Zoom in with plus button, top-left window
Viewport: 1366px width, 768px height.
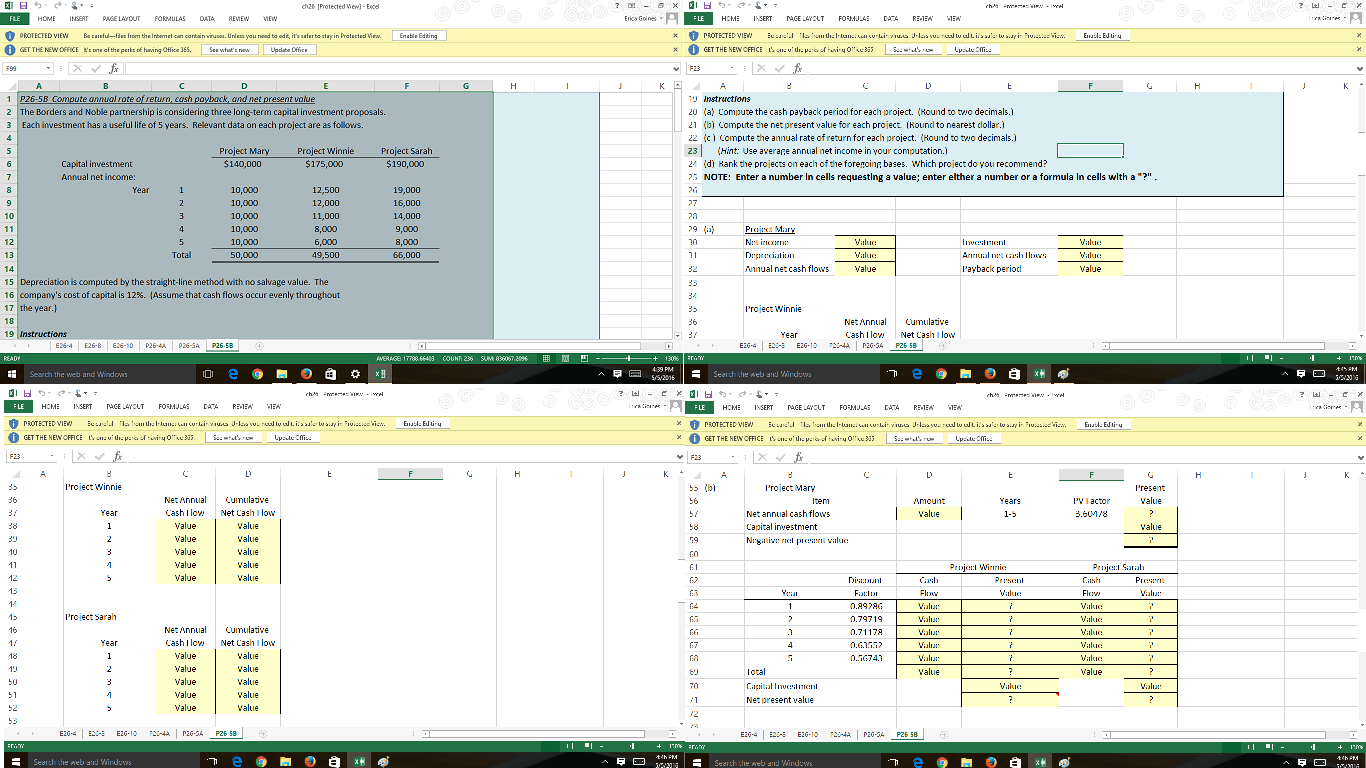tap(654, 358)
